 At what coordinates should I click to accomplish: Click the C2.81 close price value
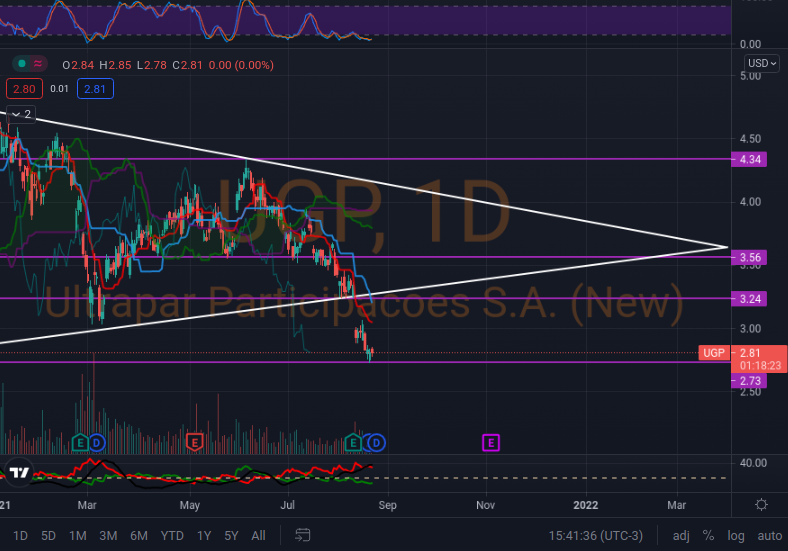click(x=187, y=65)
